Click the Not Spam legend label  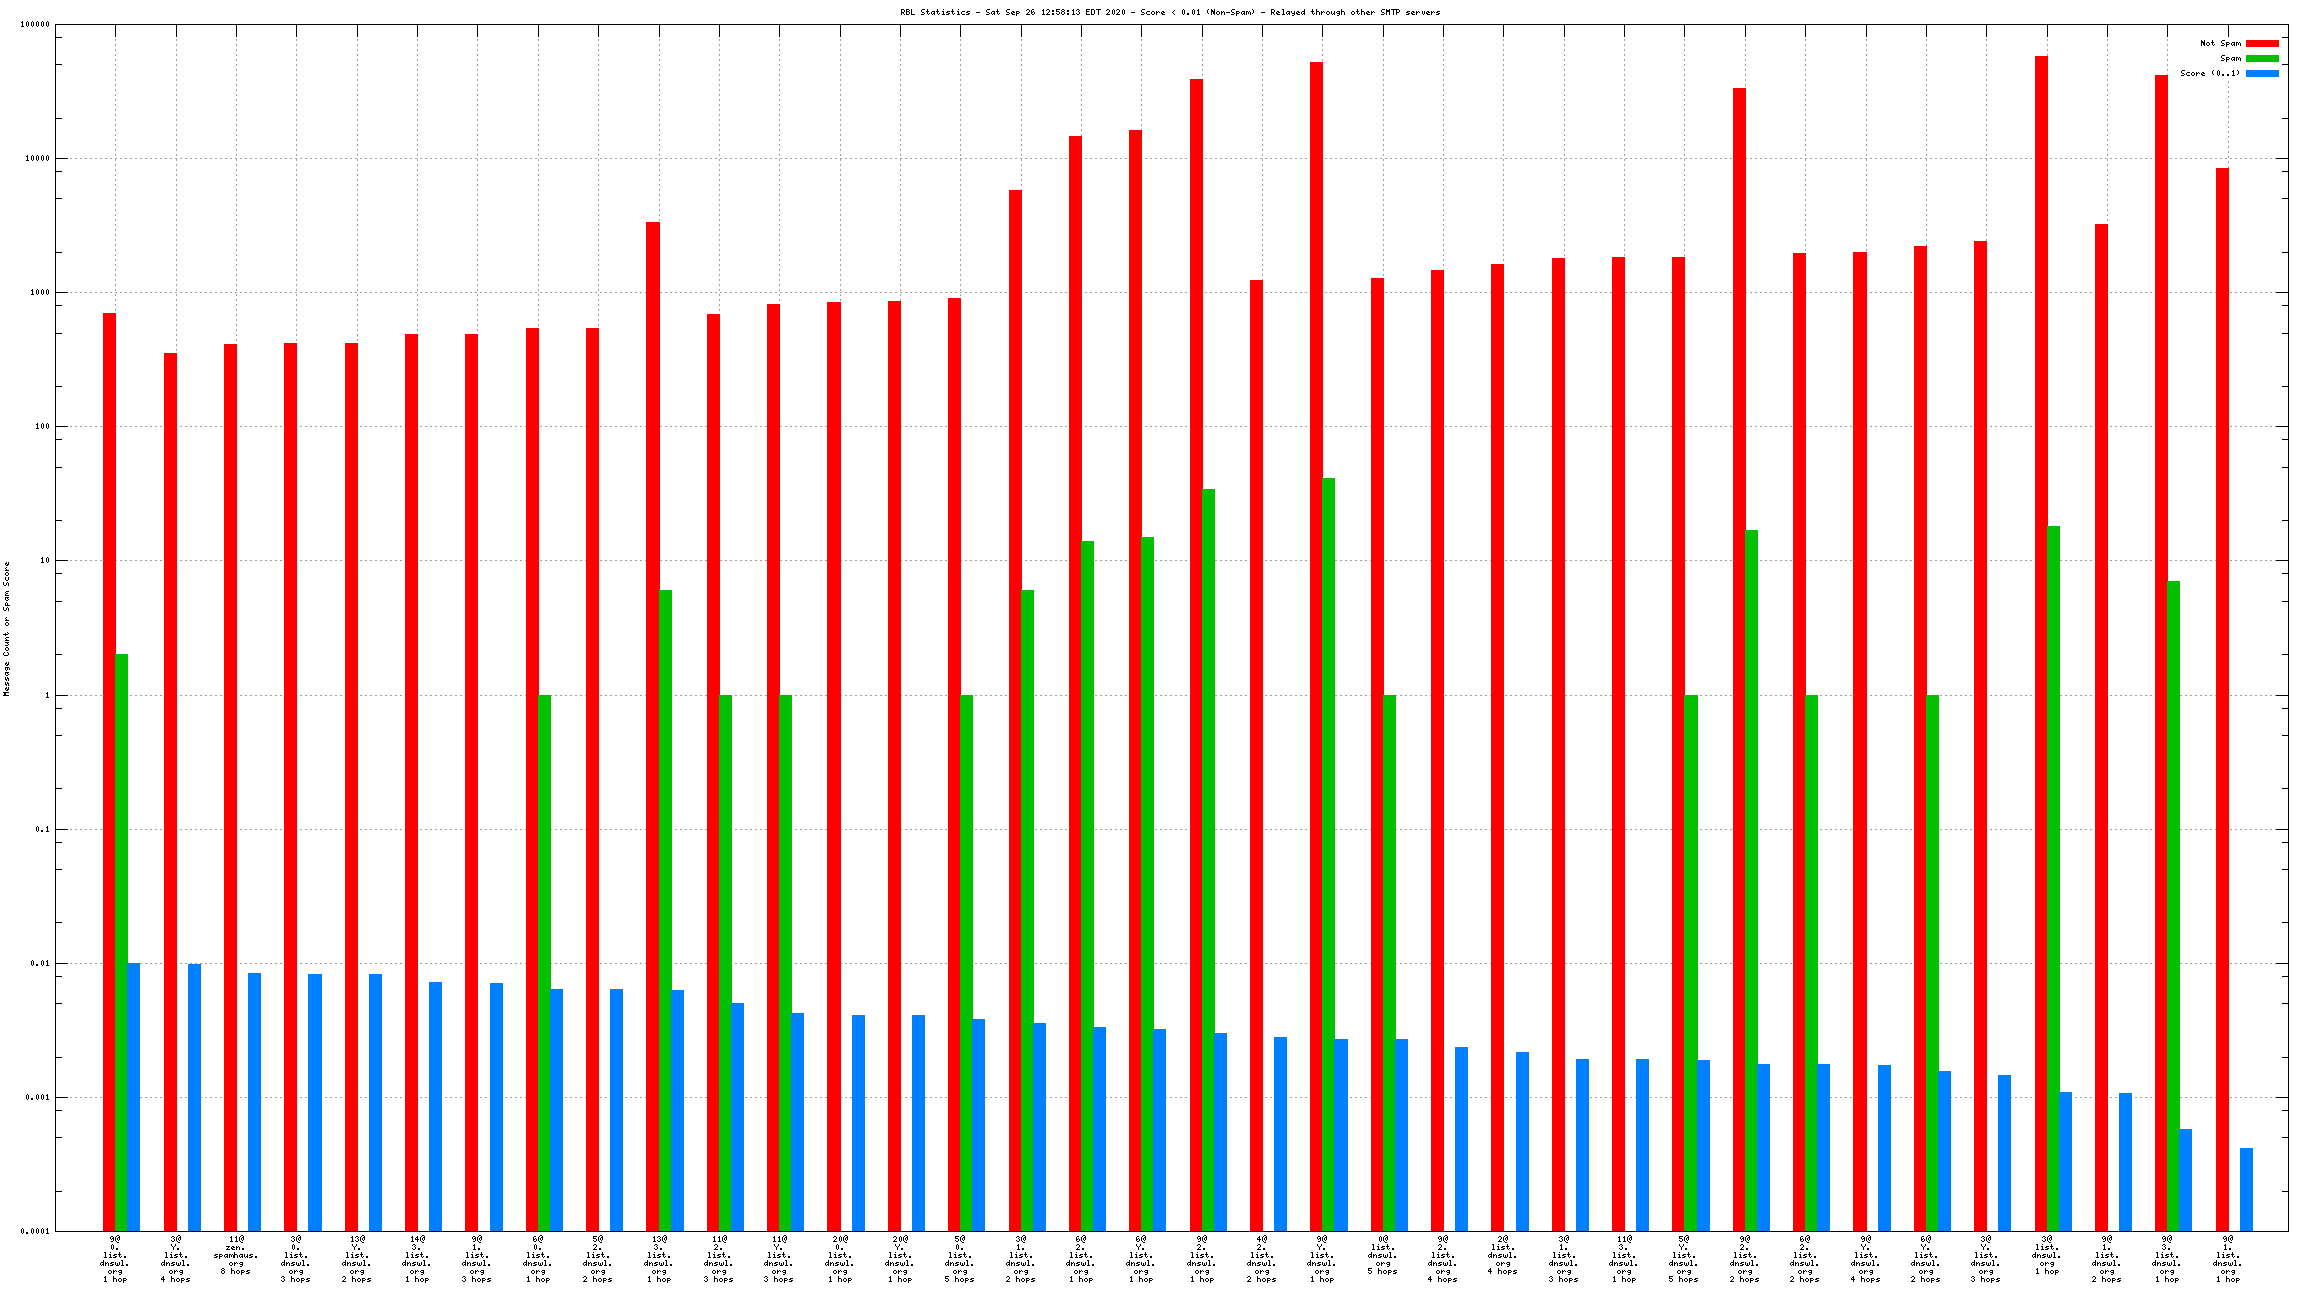2220,44
